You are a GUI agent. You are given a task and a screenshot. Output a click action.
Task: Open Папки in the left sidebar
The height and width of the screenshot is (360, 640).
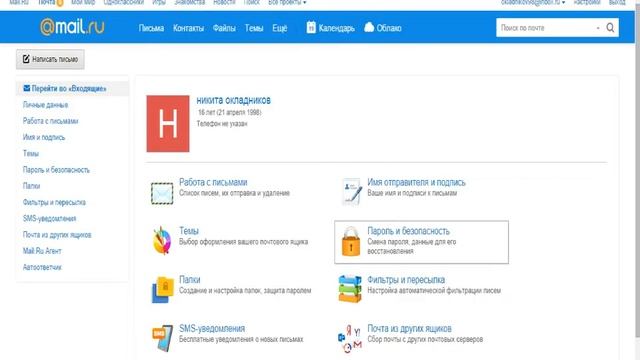coord(31,186)
